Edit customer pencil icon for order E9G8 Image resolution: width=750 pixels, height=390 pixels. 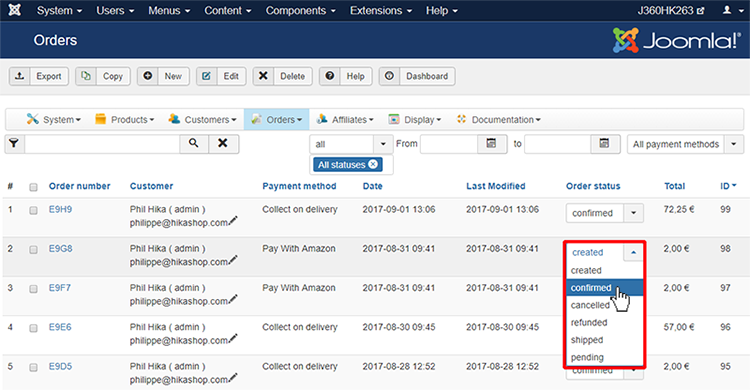click(x=233, y=260)
